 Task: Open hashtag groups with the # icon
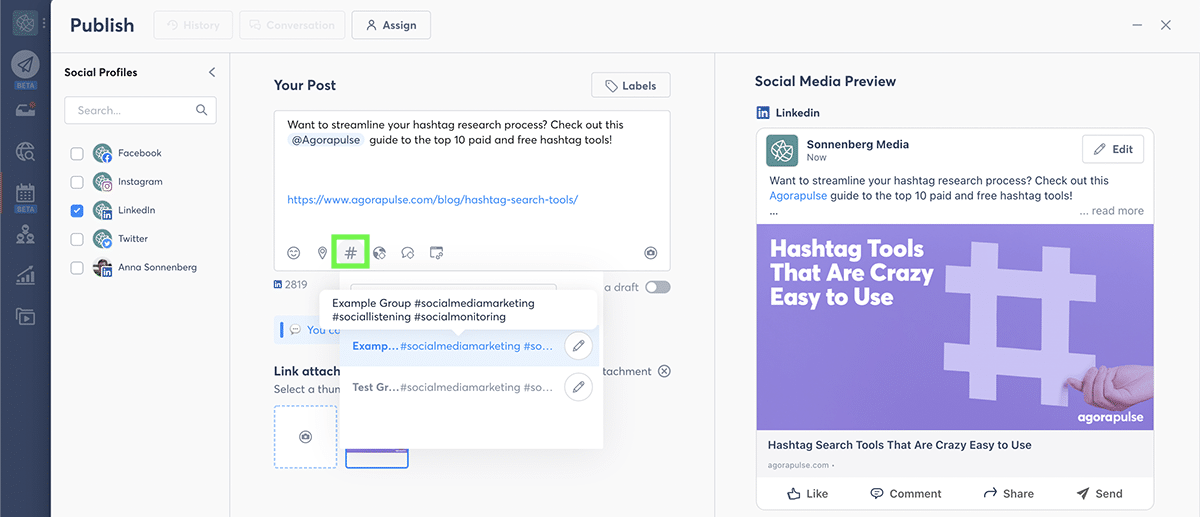coord(350,253)
